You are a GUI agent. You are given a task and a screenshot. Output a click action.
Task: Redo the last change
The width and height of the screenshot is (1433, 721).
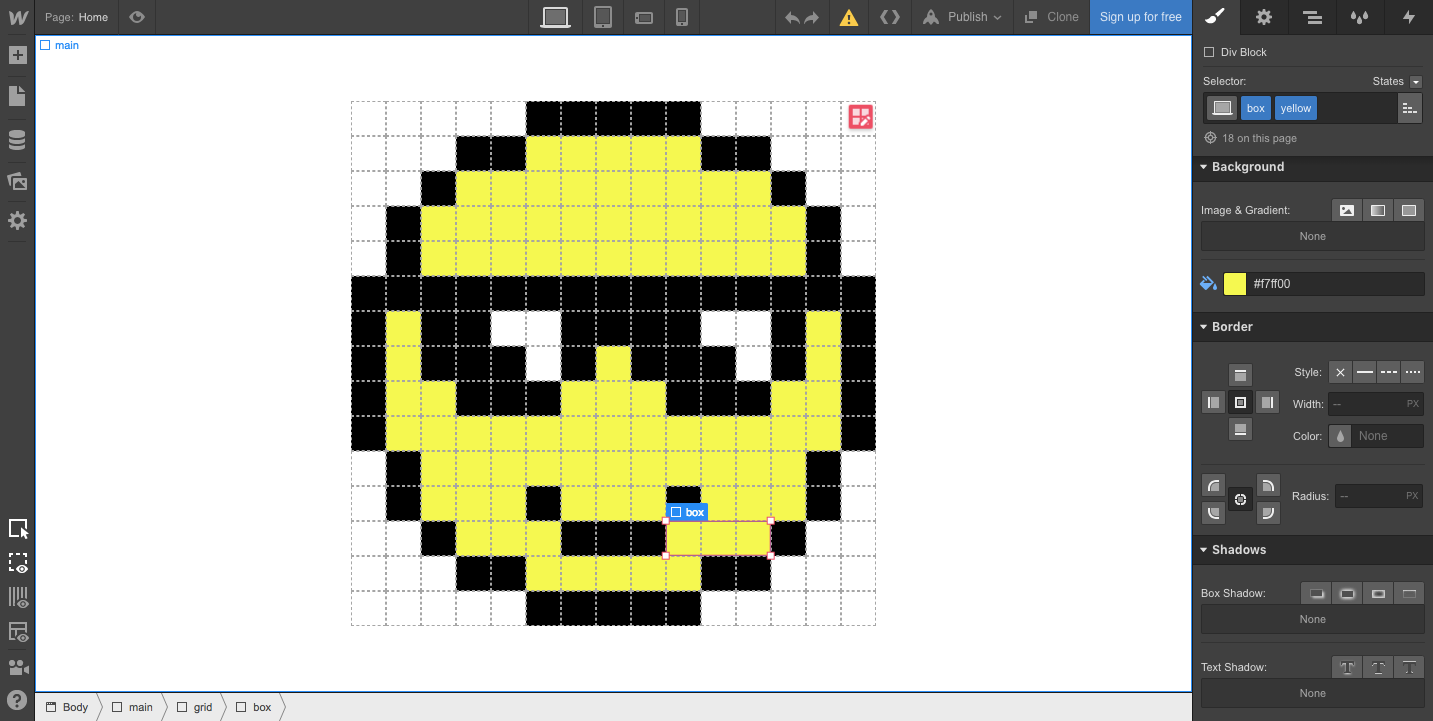812,17
